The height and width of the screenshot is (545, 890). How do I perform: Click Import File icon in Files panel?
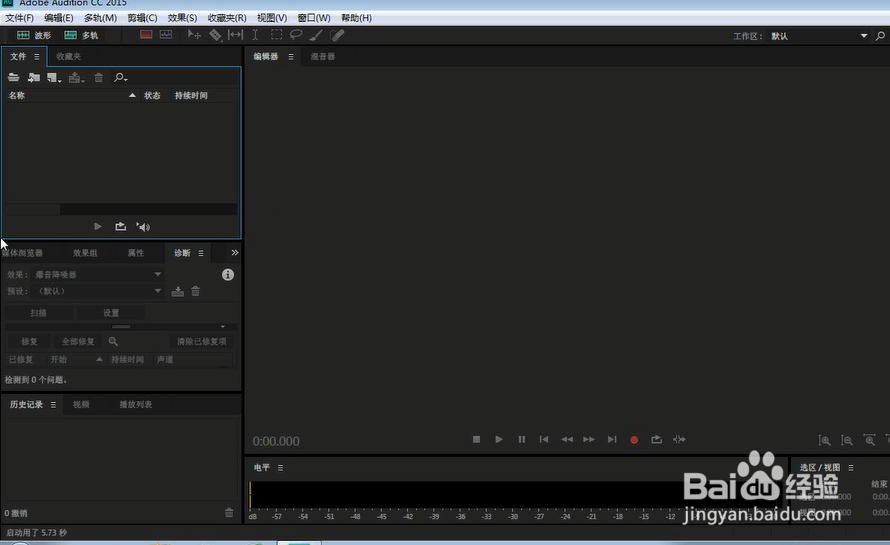(34, 77)
